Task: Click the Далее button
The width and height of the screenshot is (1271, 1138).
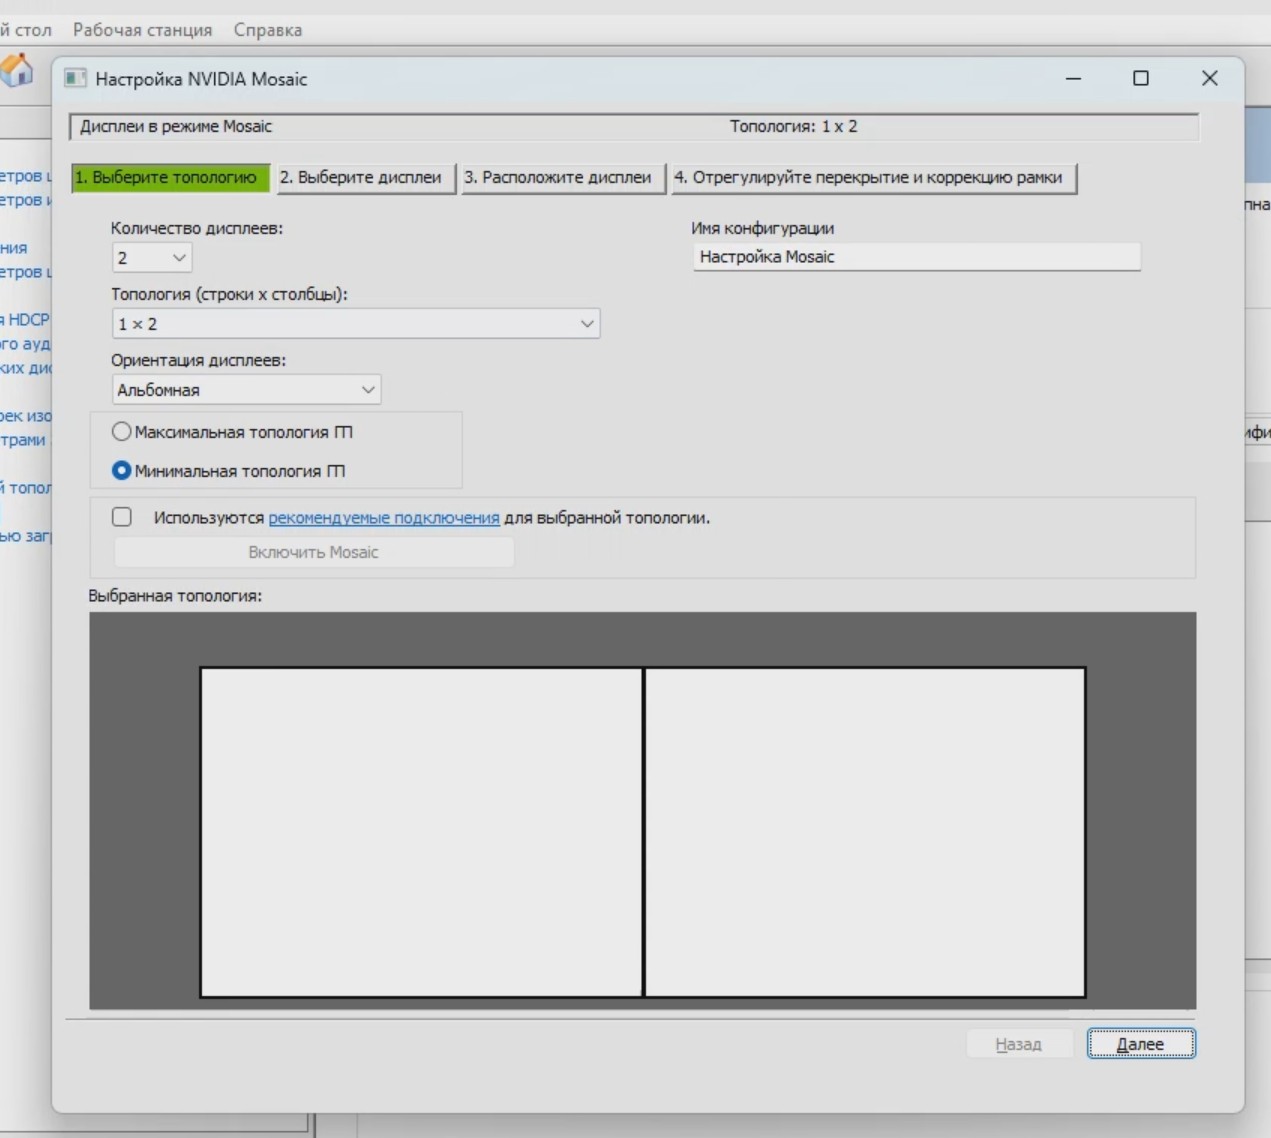Action: coord(1141,1044)
